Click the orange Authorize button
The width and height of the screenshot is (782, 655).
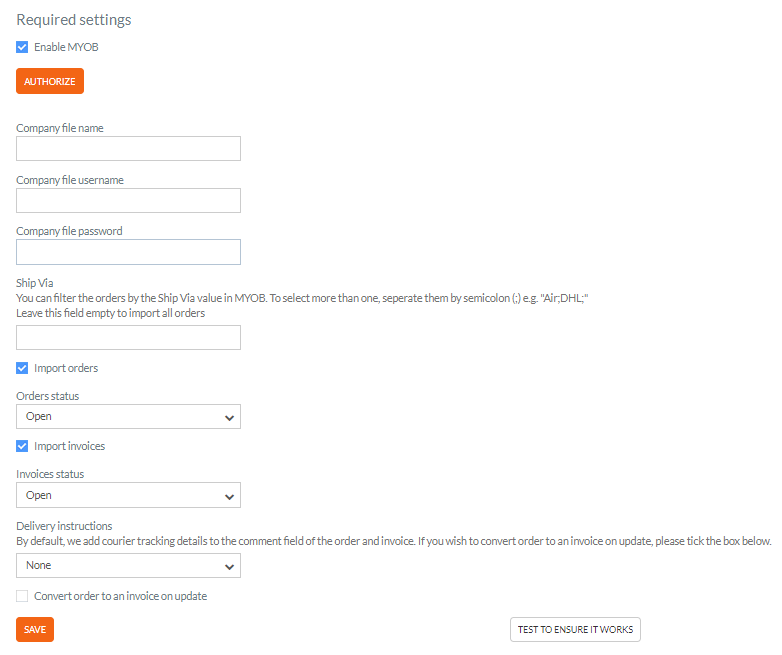tap(50, 81)
